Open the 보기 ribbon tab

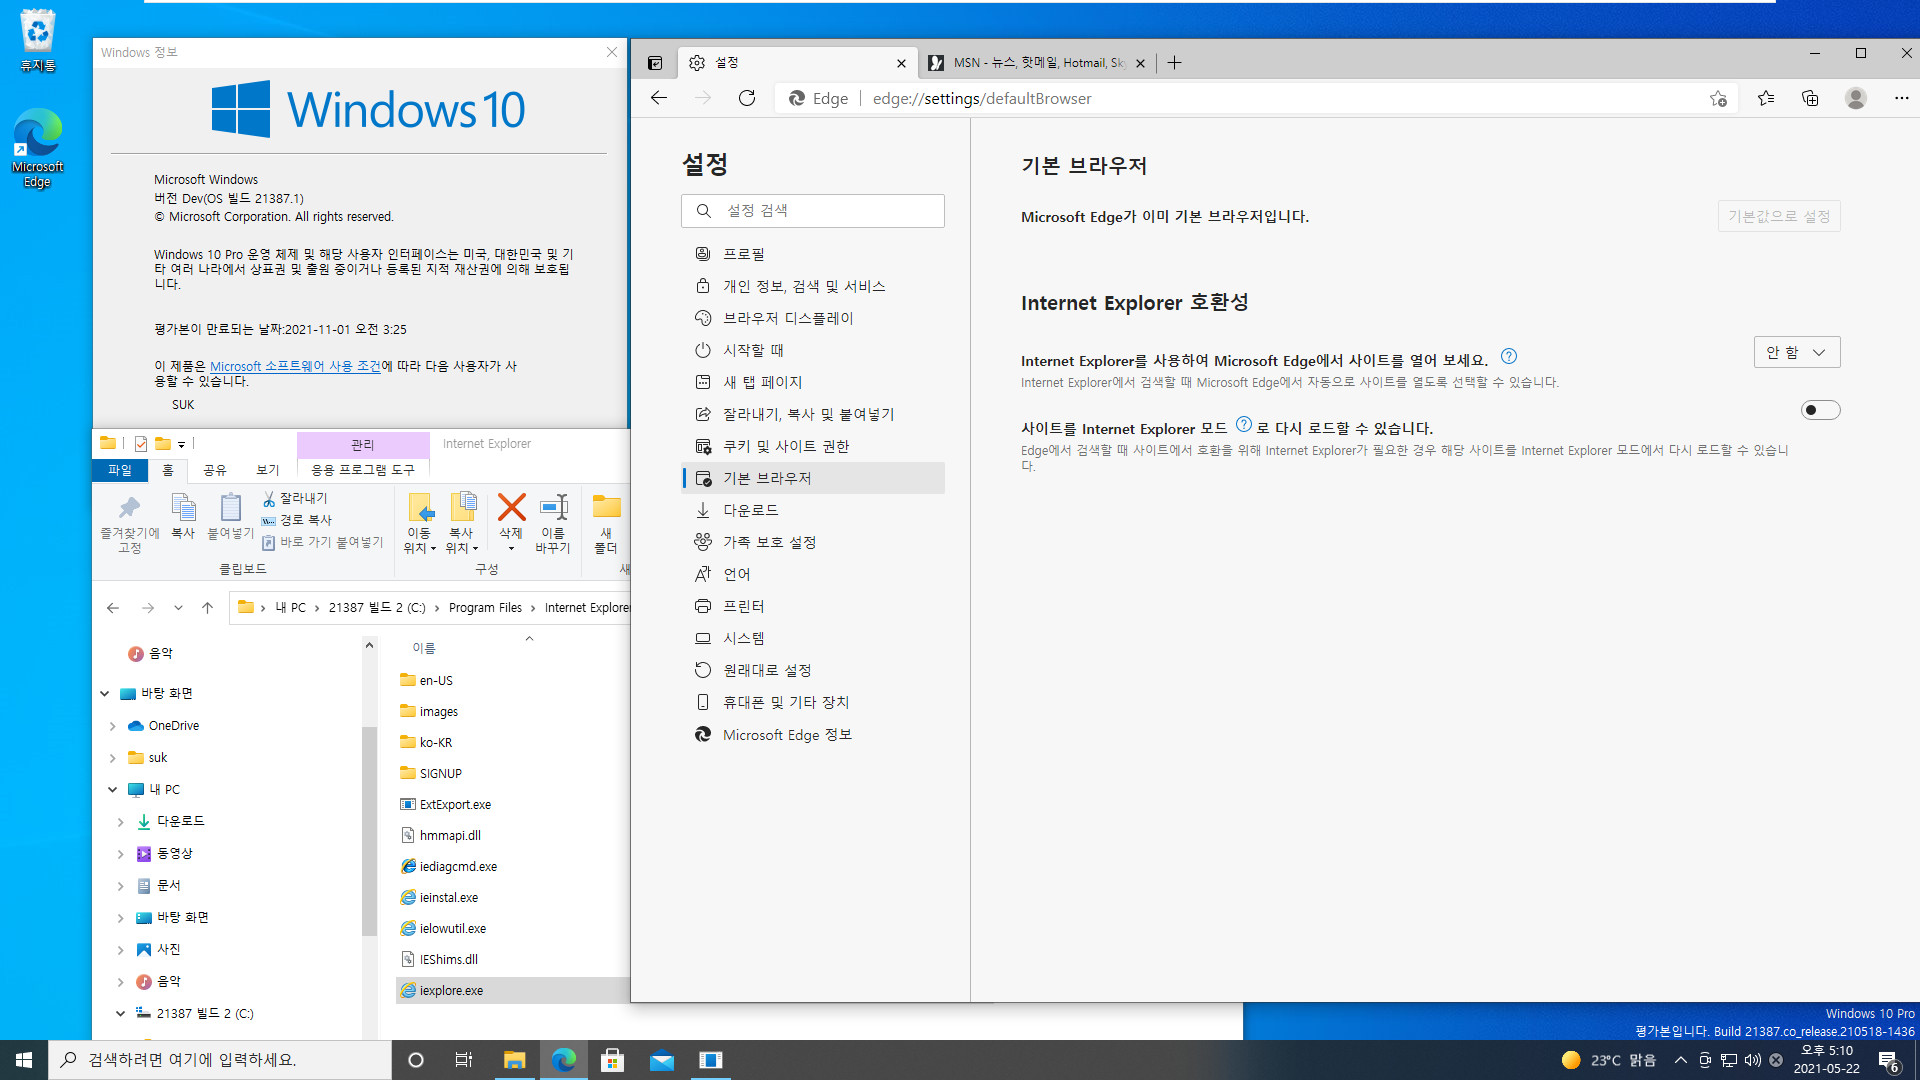pyautogui.click(x=267, y=470)
